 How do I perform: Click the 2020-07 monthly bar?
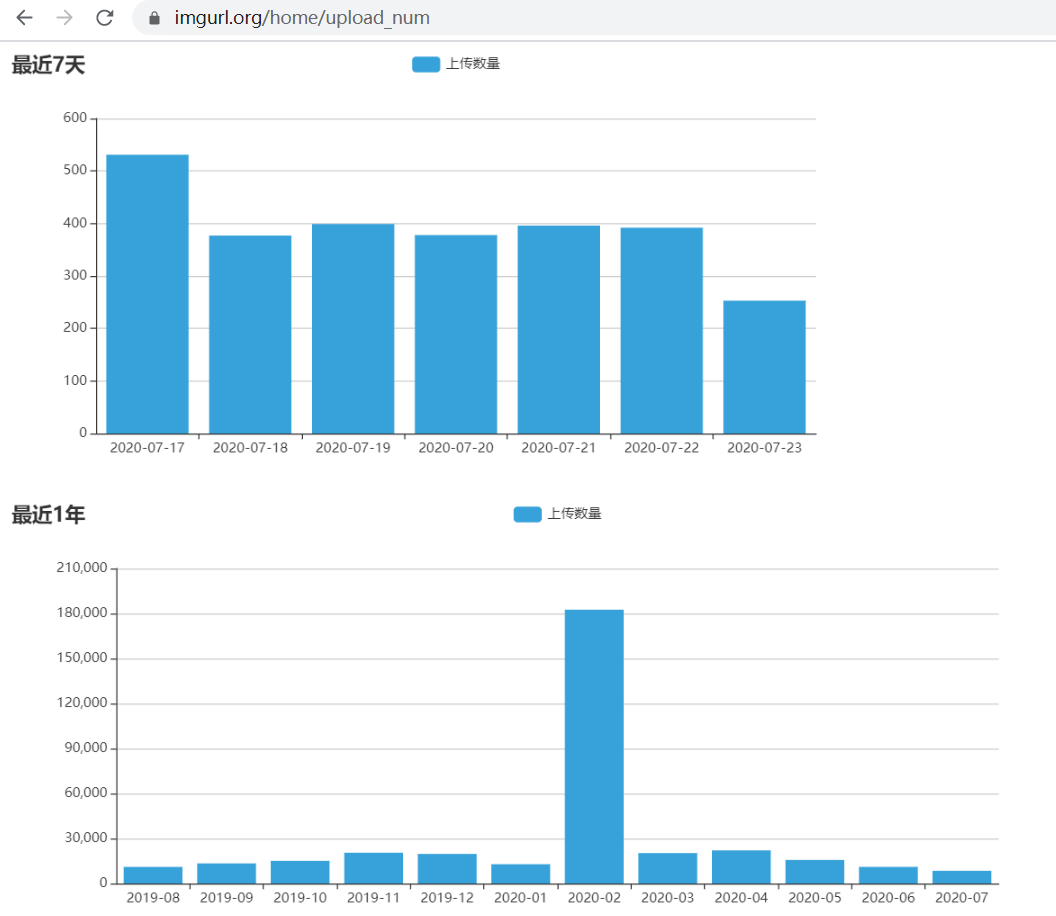961,877
